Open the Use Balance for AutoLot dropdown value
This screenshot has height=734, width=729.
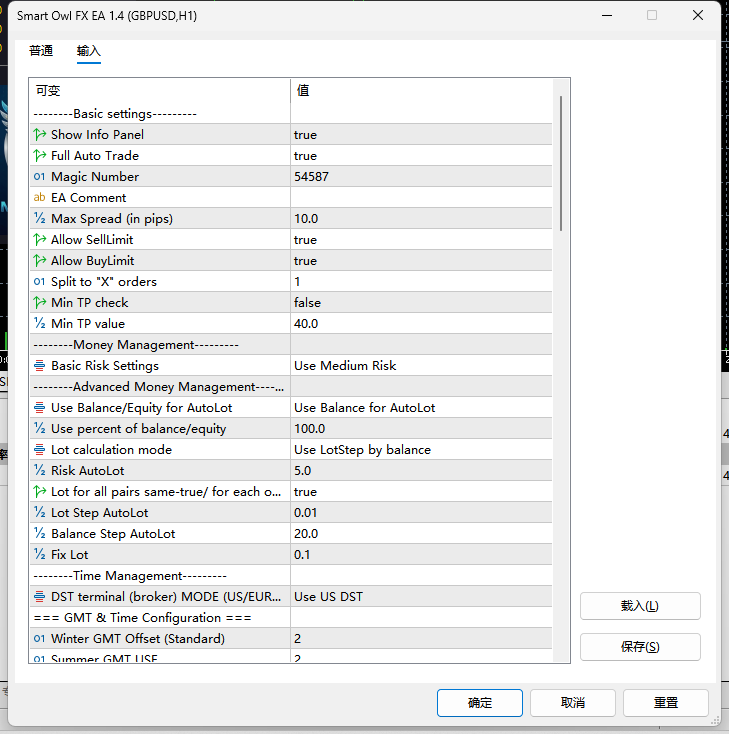421,408
